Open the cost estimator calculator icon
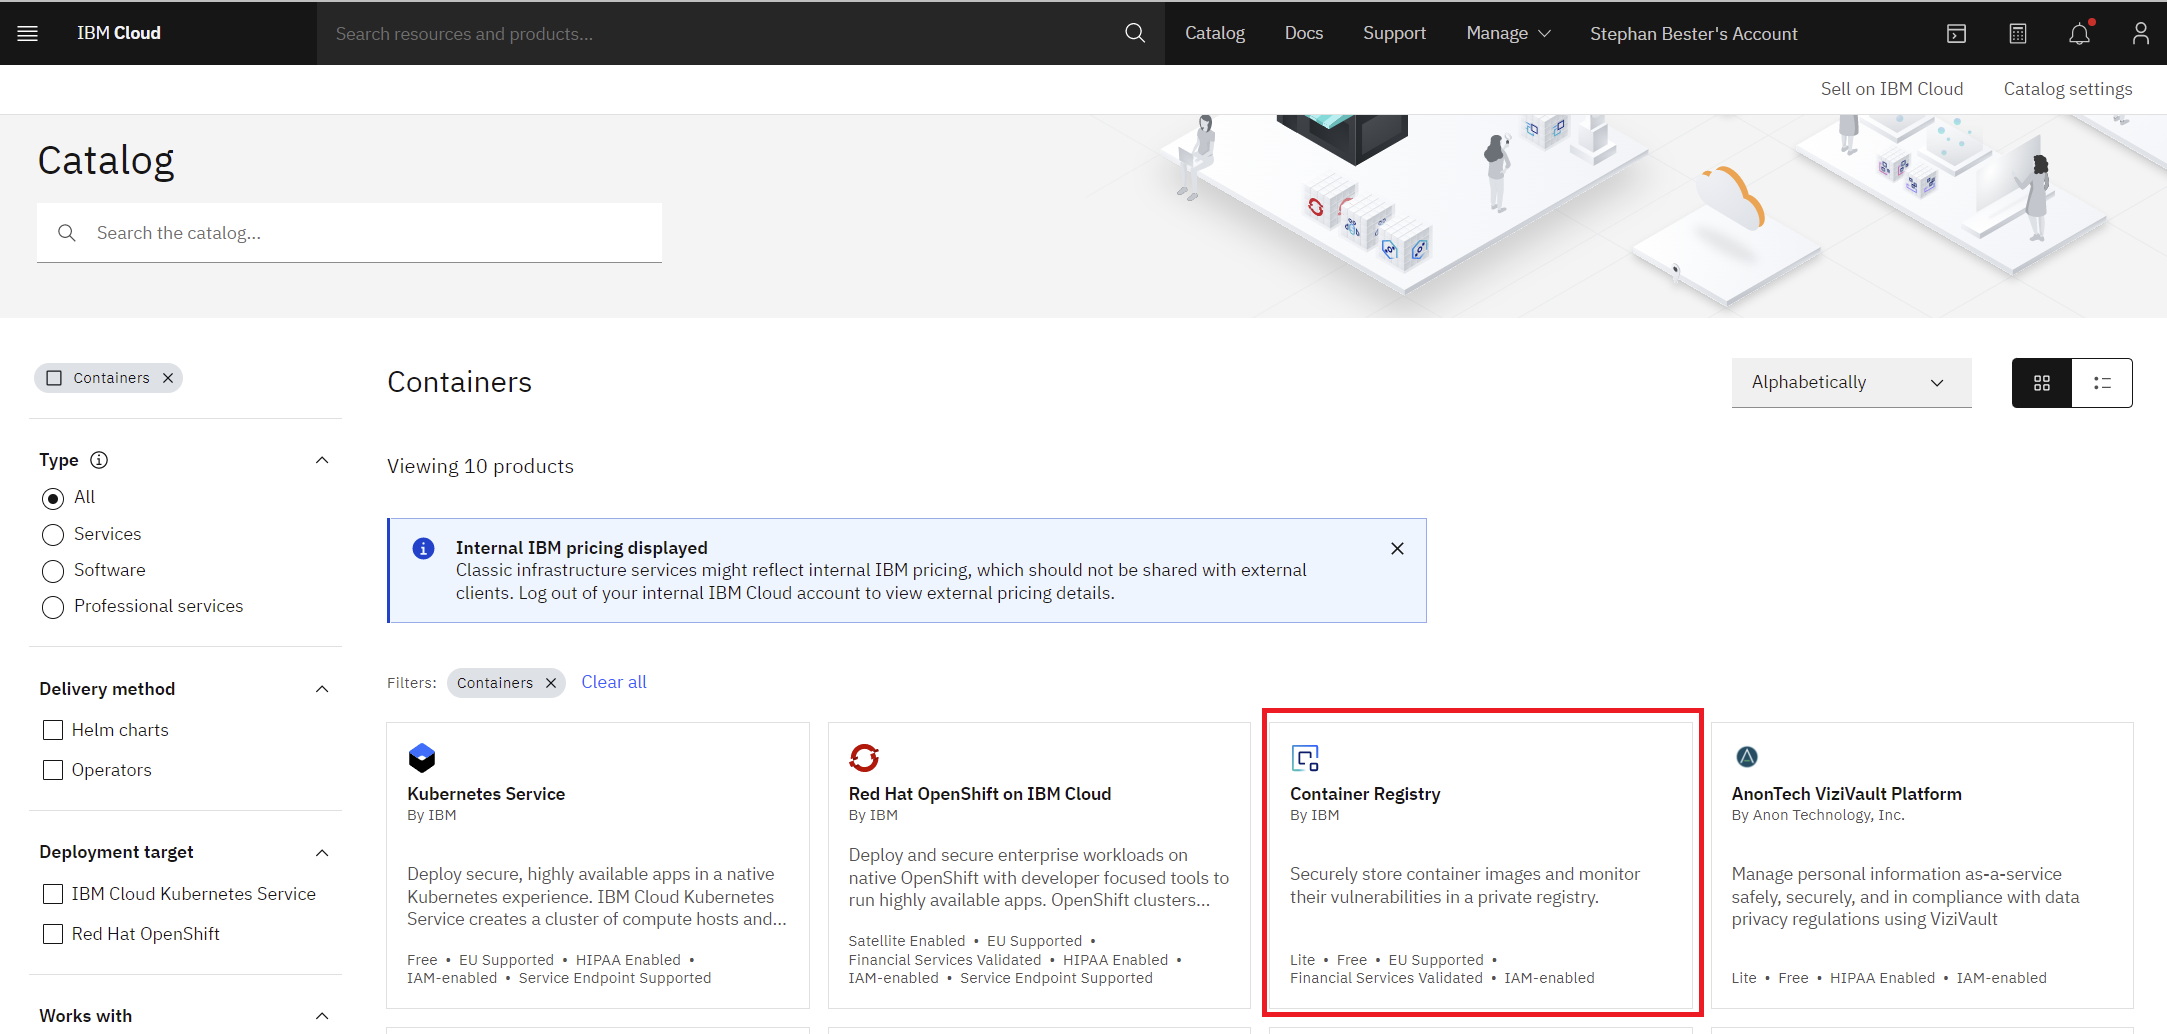The image size is (2167, 1034). [x=2018, y=33]
